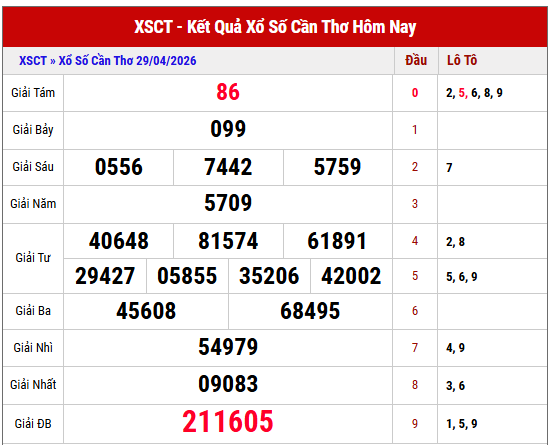550x445 pixels.
Task: Click the Giải Nhất row label
Action: point(33,385)
